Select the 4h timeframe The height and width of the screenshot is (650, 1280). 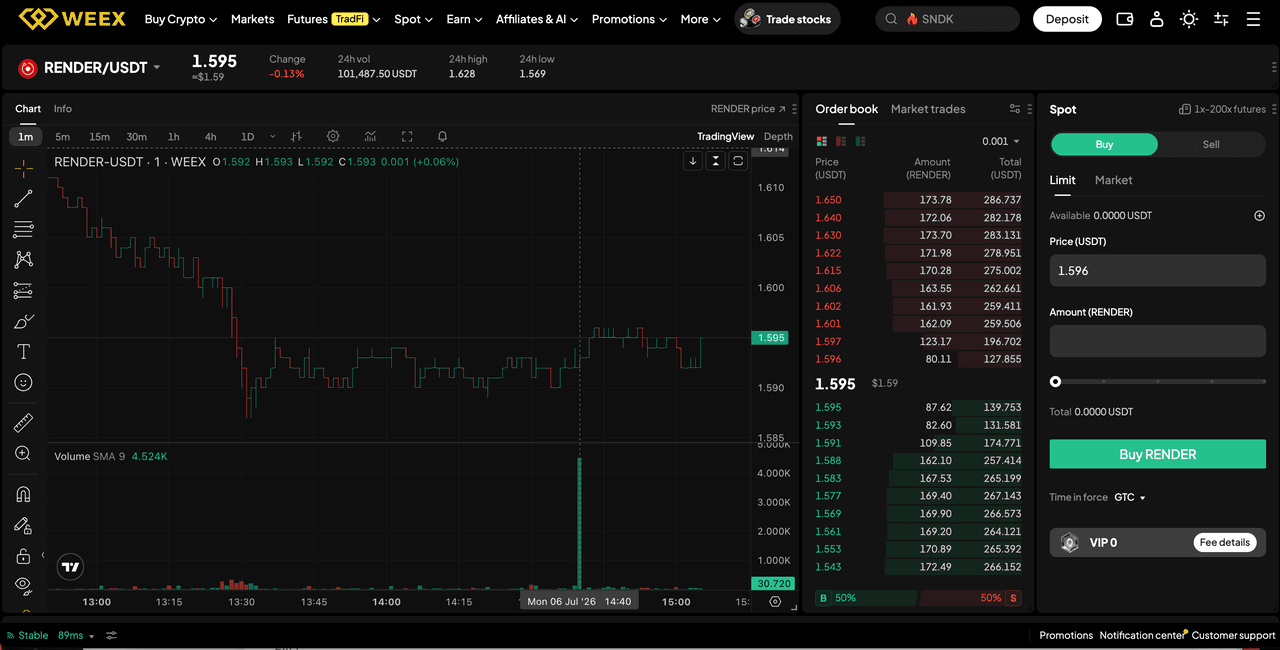click(210, 137)
